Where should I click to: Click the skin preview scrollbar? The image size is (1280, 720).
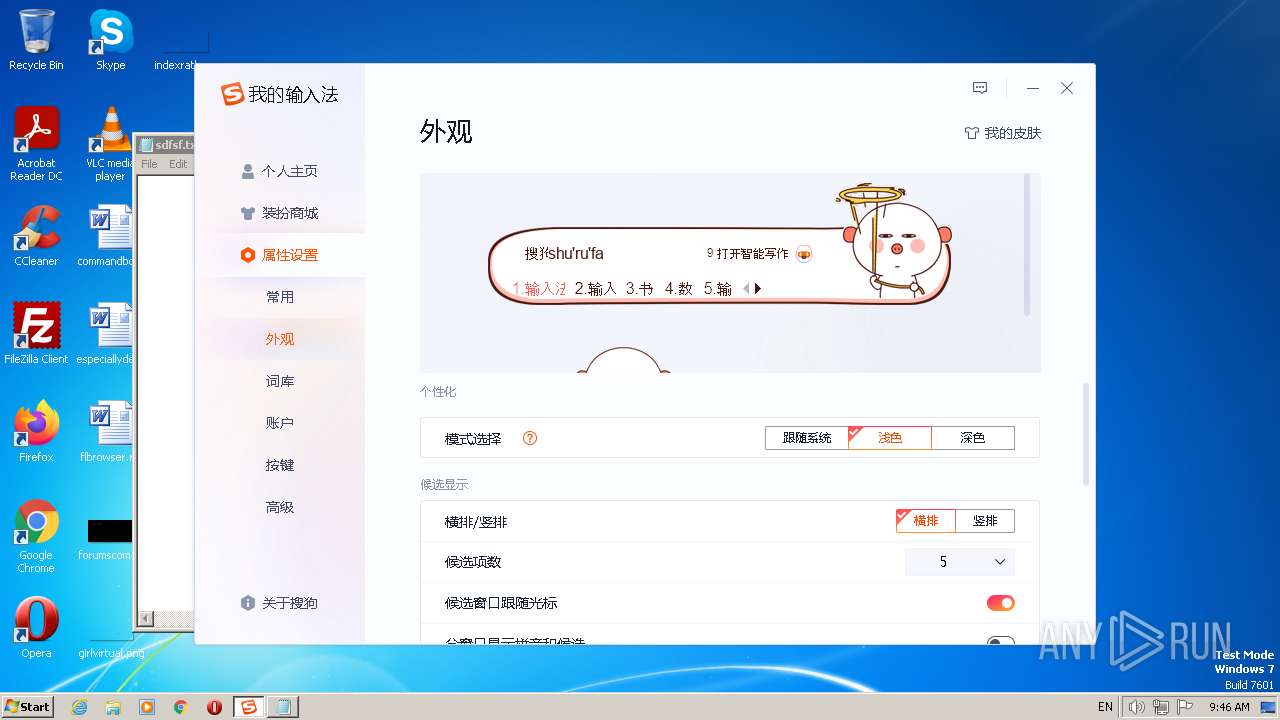1026,245
